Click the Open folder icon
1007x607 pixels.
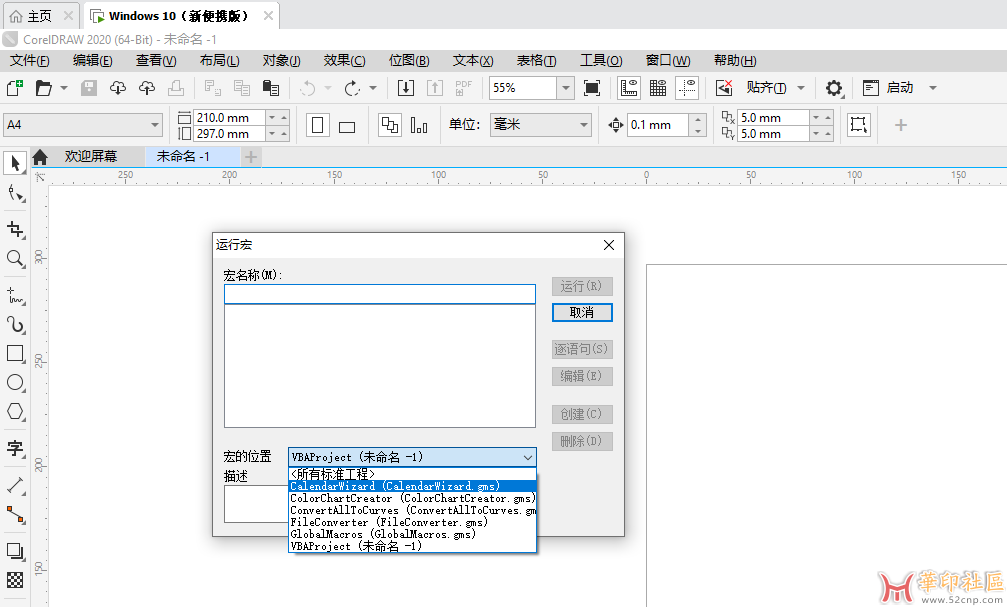coord(44,88)
